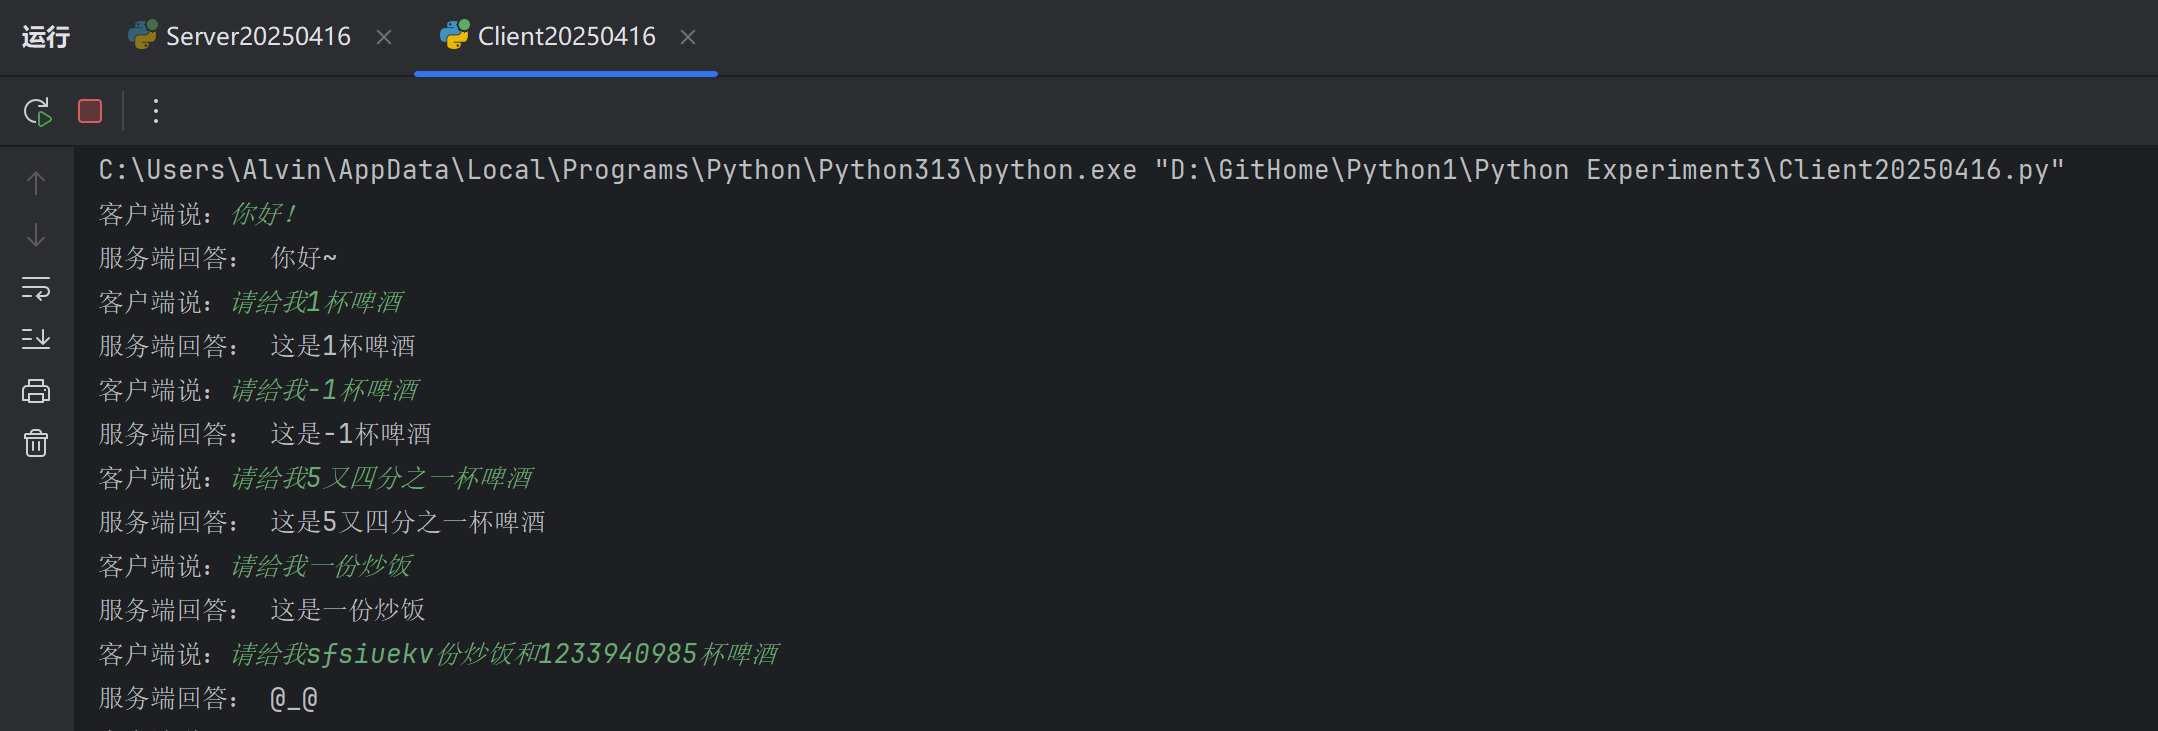
Task: Toggle soft-wrap for console output
Action: 36,289
